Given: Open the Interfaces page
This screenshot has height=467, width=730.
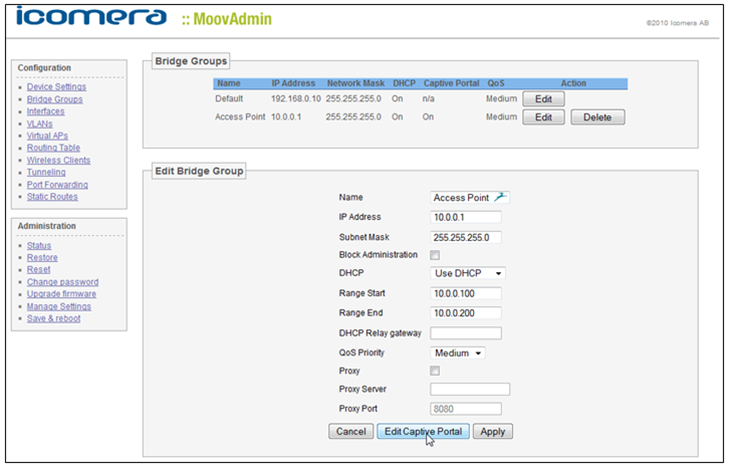Looking at the screenshot, I should pyautogui.click(x=46, y=111).
